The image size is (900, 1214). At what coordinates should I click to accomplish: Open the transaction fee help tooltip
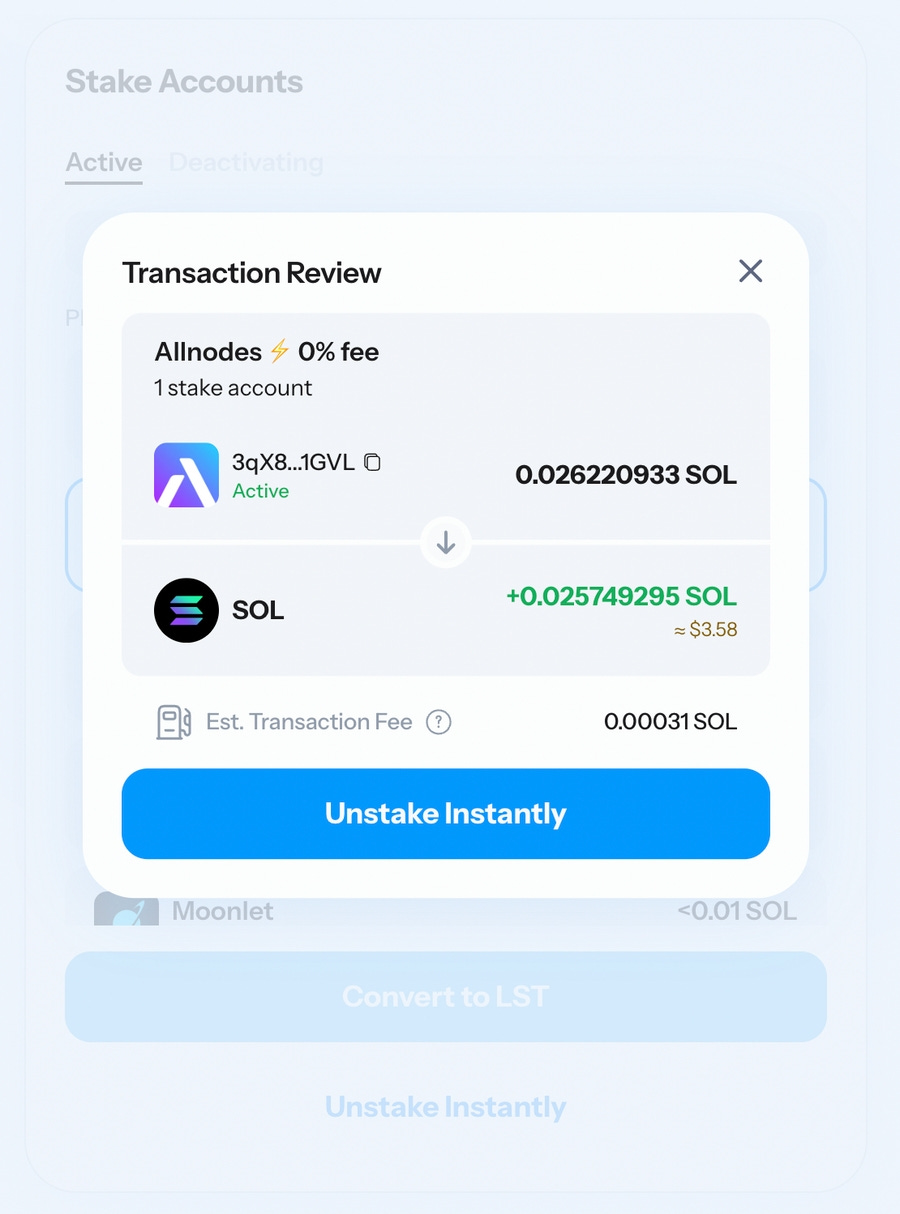point(438,722)
